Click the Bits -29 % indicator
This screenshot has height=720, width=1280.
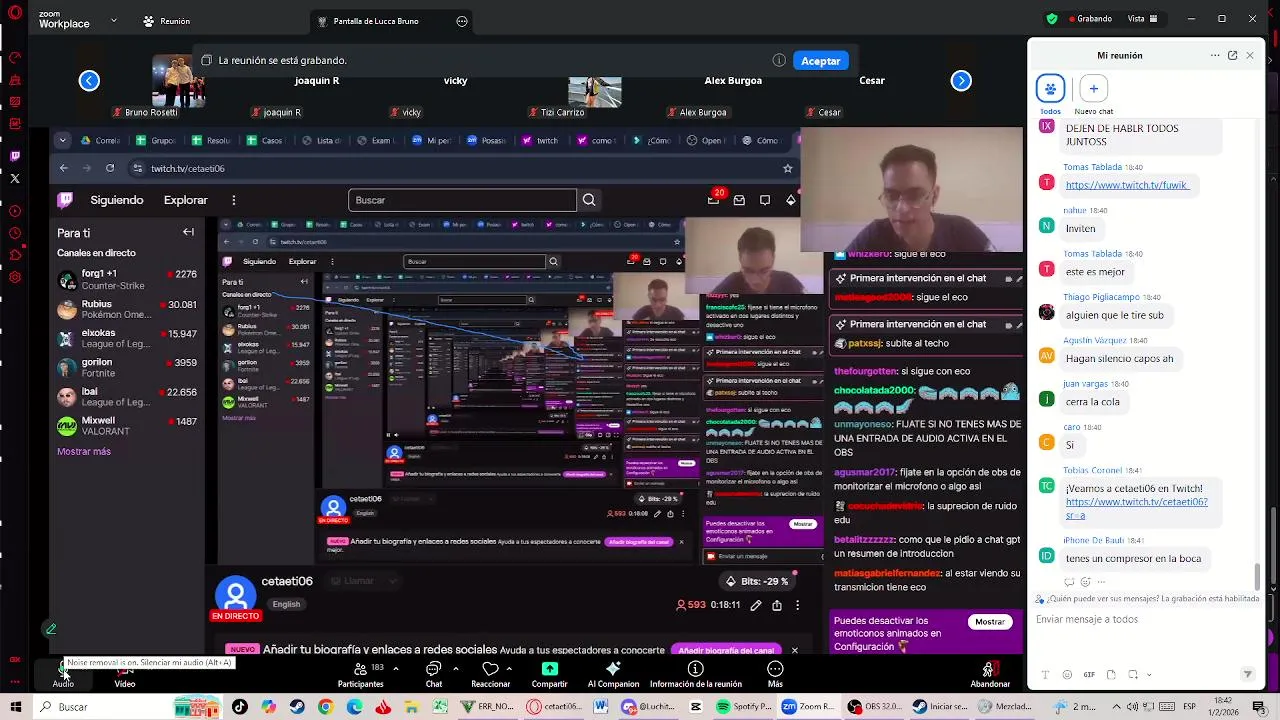coord(759,581)
